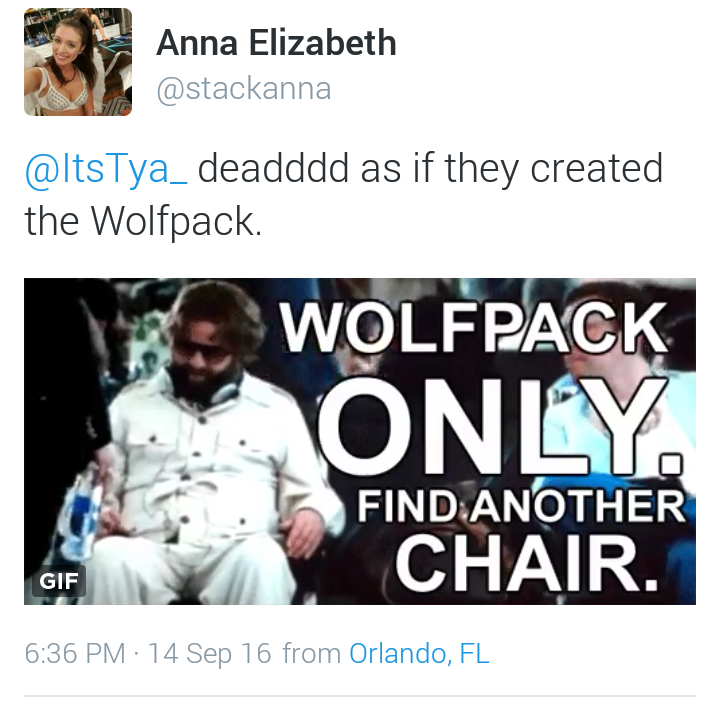This screenshot has height=709, width=720.
Task: Click the GIF badge on the media
Action: (59, 581)
